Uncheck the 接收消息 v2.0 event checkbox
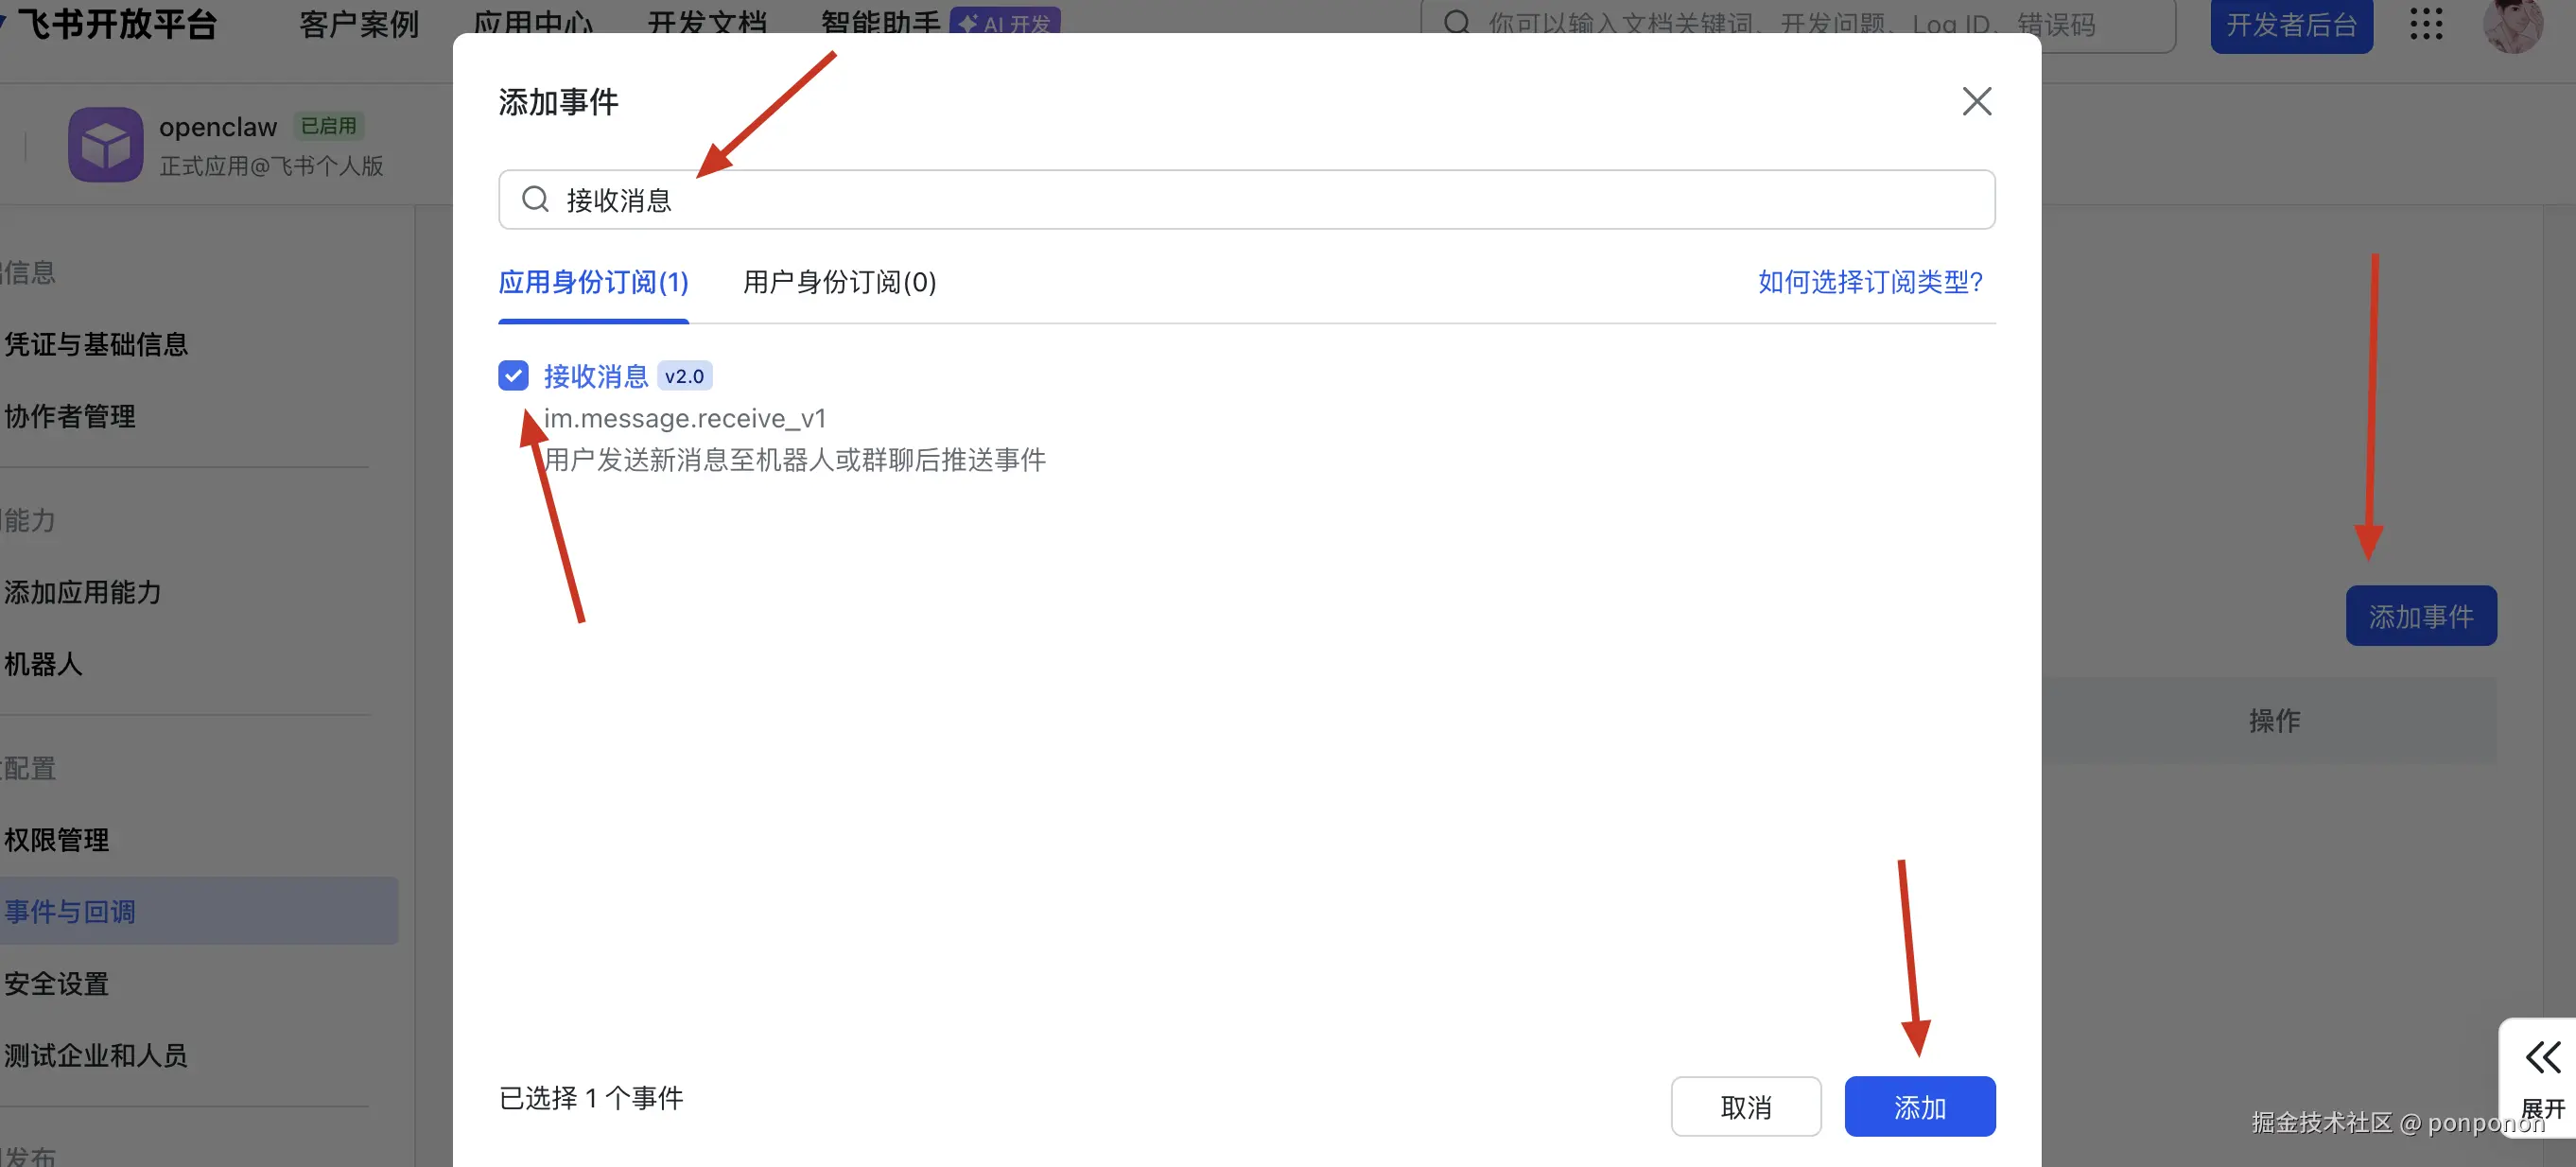2576x1167 pixels. tap(513, 375)
